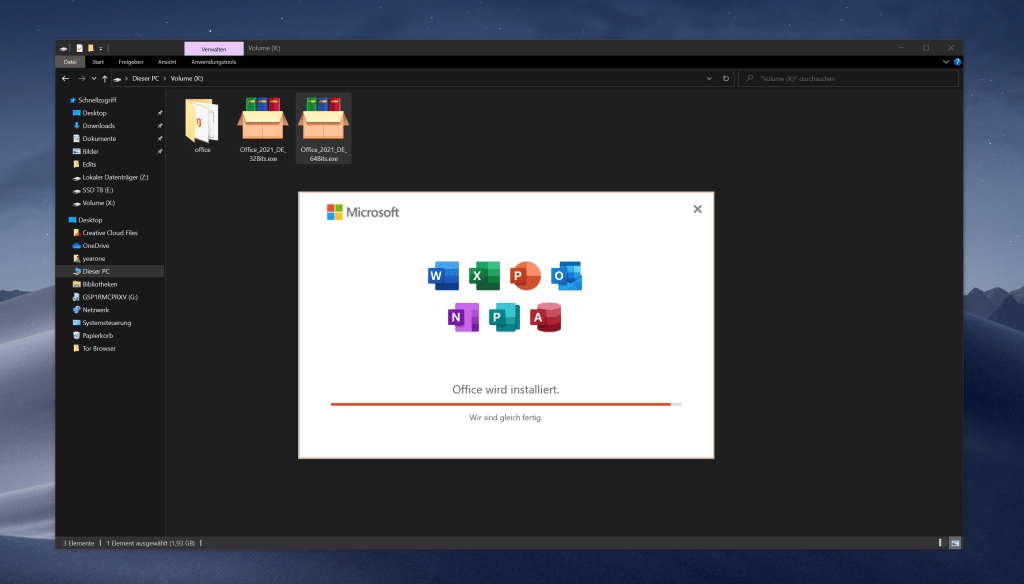Open Lokaler Datenträger (Z:) in sidebar
Image resolution: width=1024 pixels, height=584 pixels.
[115, 177]
